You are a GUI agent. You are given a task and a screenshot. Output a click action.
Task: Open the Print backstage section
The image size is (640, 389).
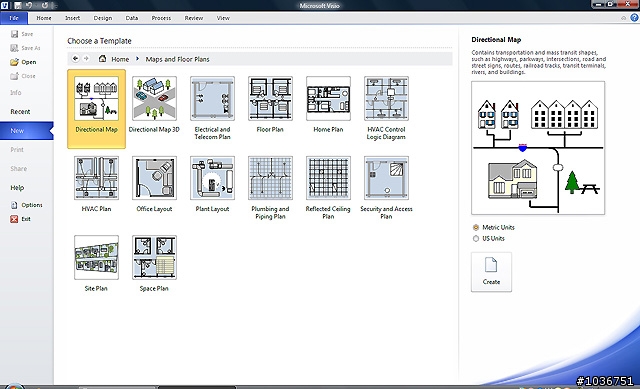coord(17,149)
